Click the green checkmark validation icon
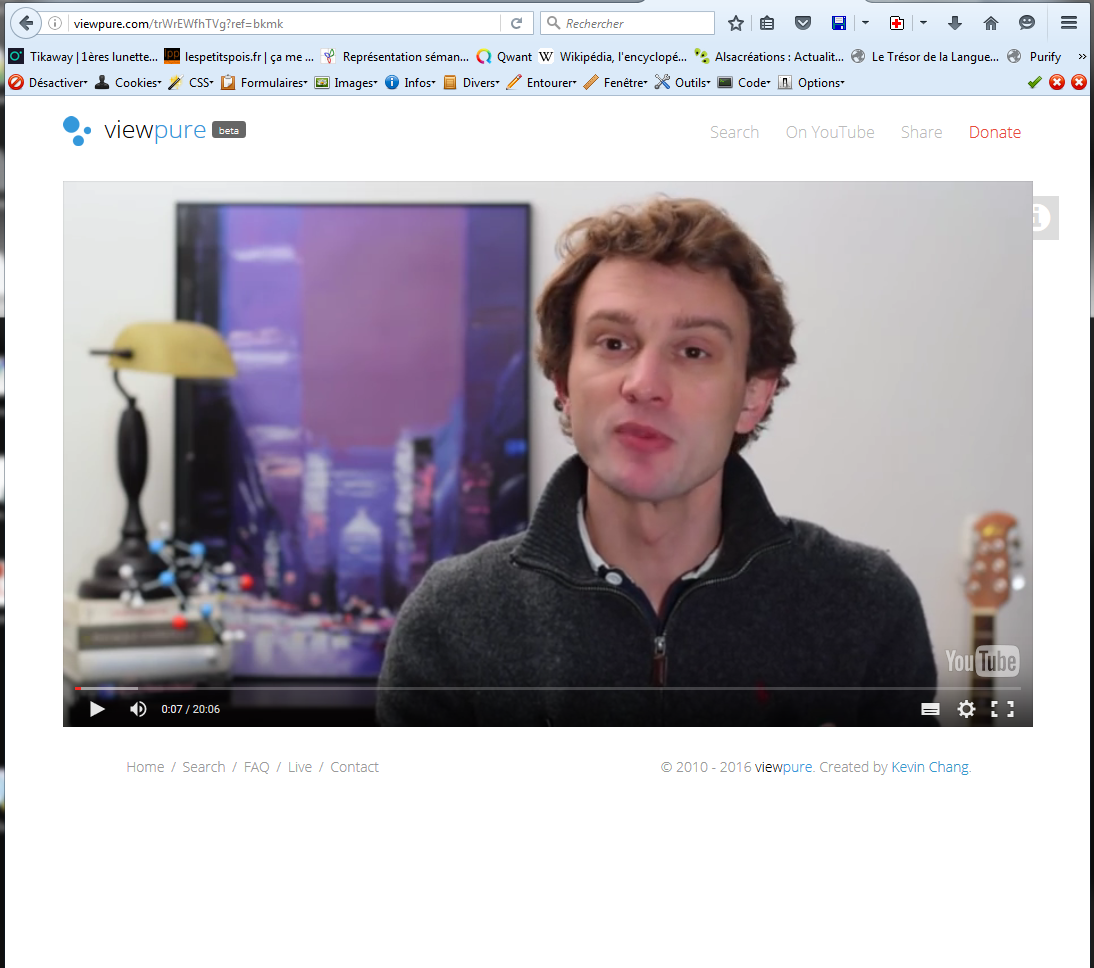1094x968 pixels. click(x=1035, y=82)
